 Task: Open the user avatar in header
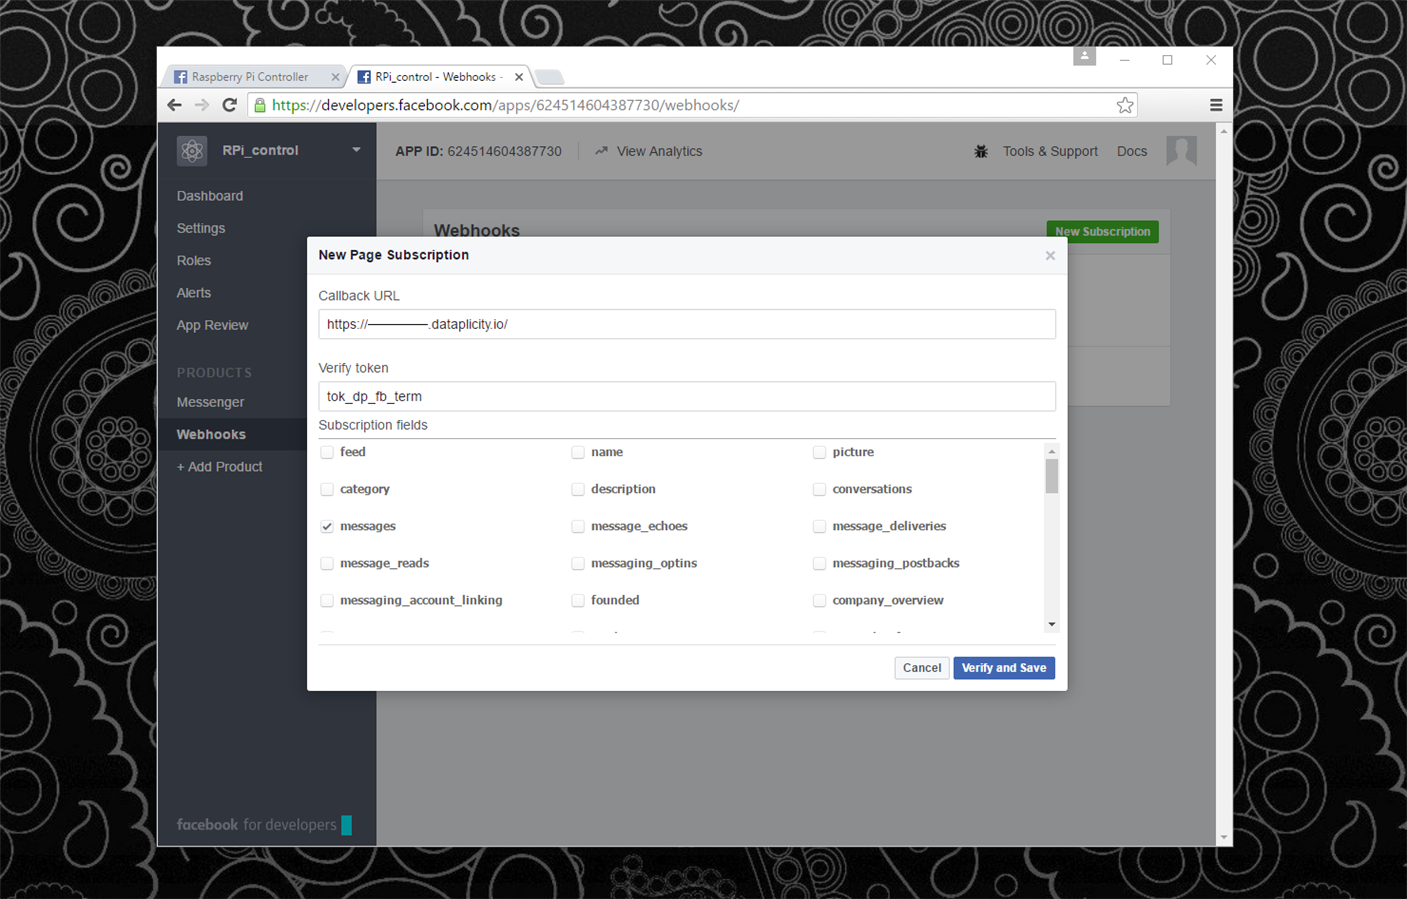tap(1181, 151)
